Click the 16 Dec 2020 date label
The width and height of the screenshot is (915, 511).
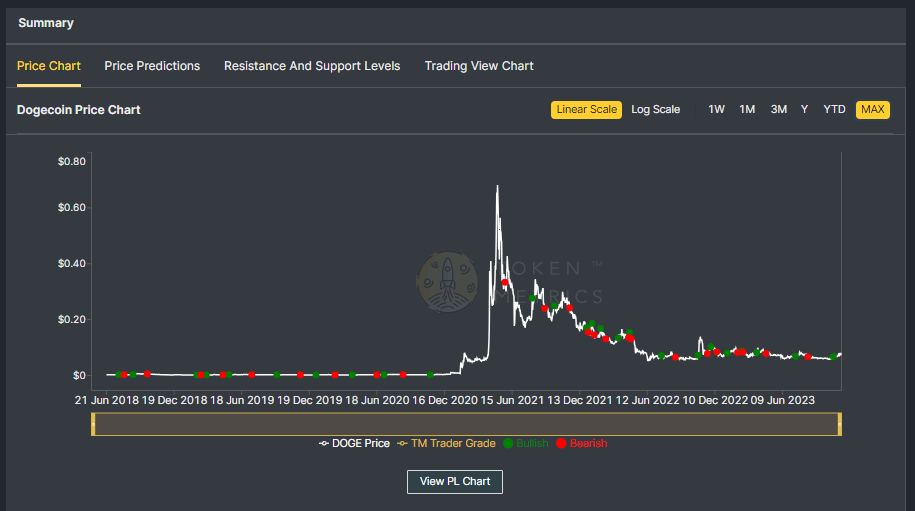click(445, 400)
